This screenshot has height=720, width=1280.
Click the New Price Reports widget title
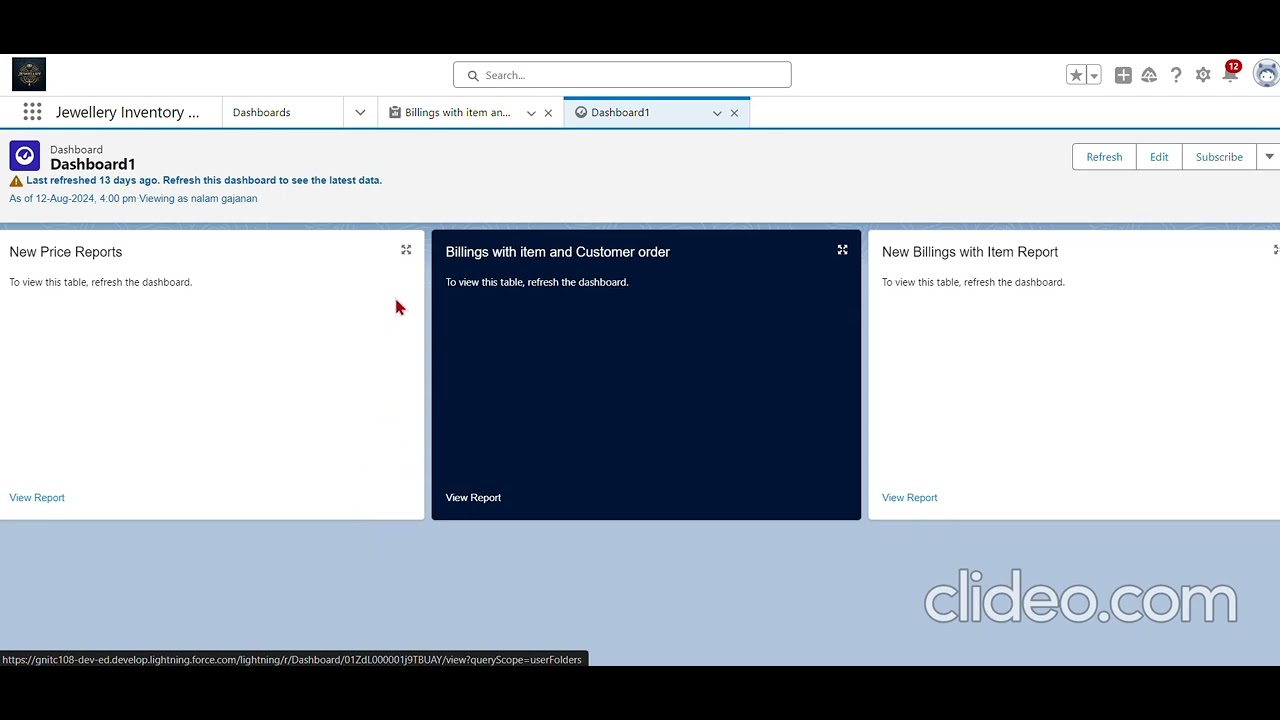[66, 252]
